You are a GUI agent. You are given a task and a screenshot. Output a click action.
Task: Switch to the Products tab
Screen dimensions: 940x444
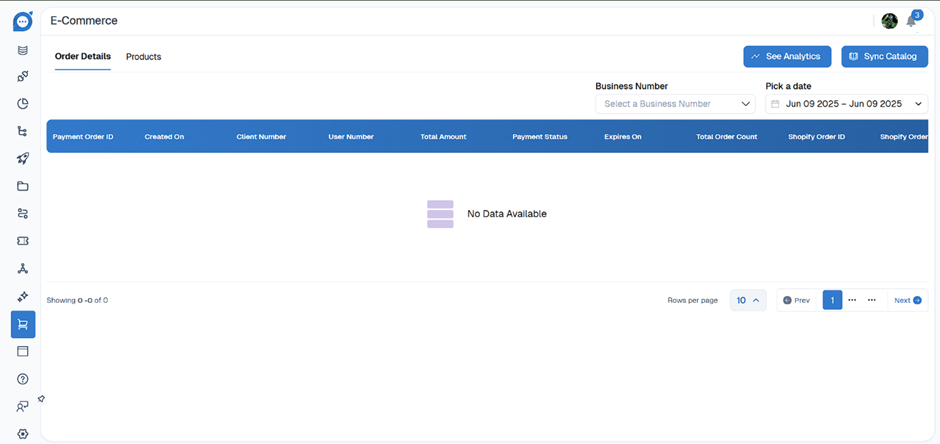click(143, 57)
